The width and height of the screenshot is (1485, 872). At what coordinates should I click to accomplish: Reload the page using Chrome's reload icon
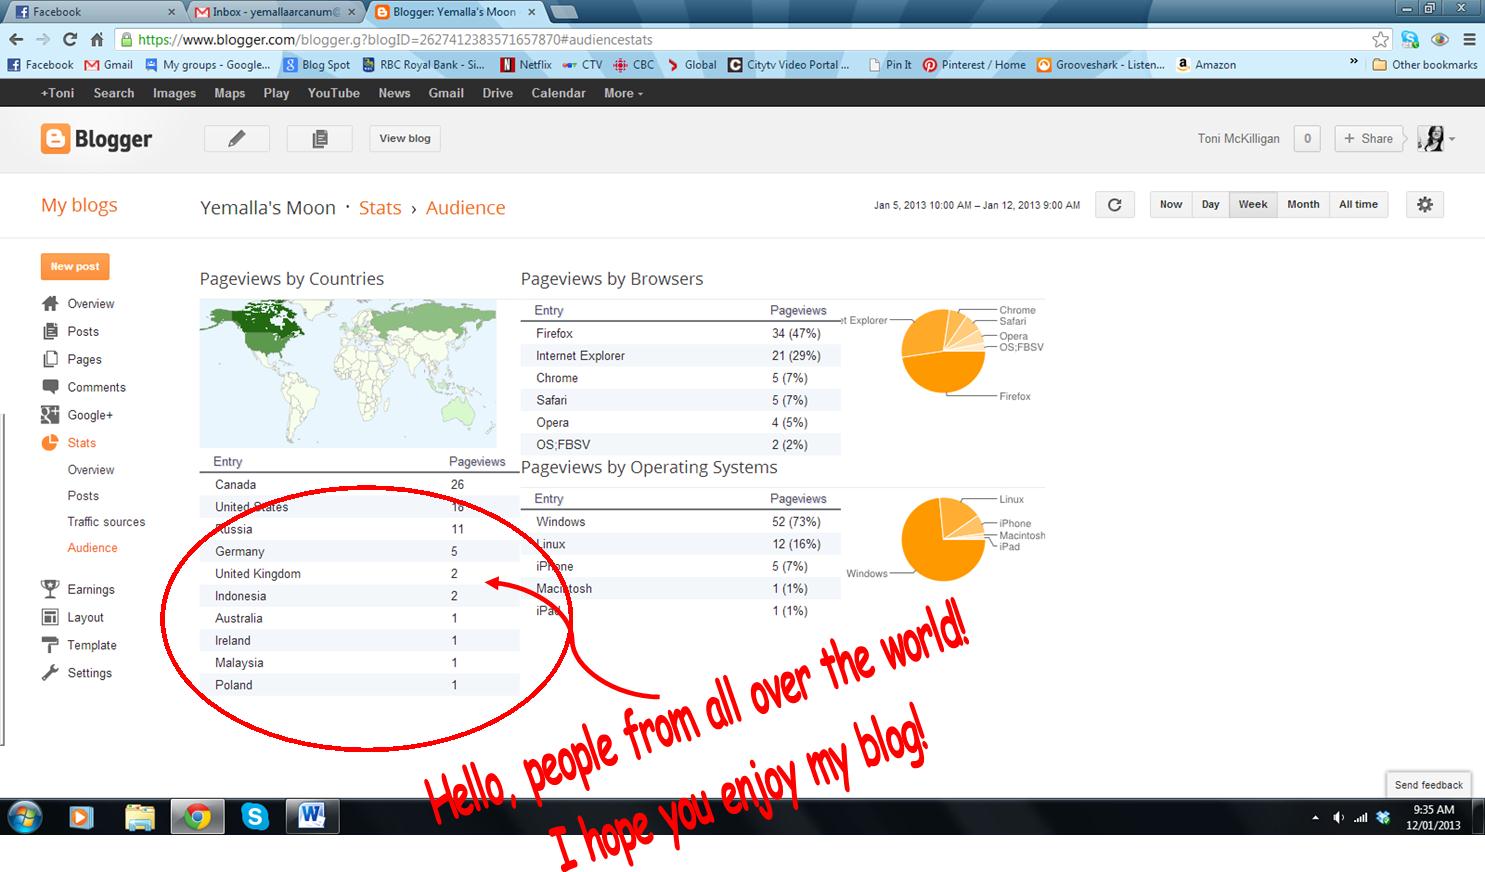click(x=70, y=40)
